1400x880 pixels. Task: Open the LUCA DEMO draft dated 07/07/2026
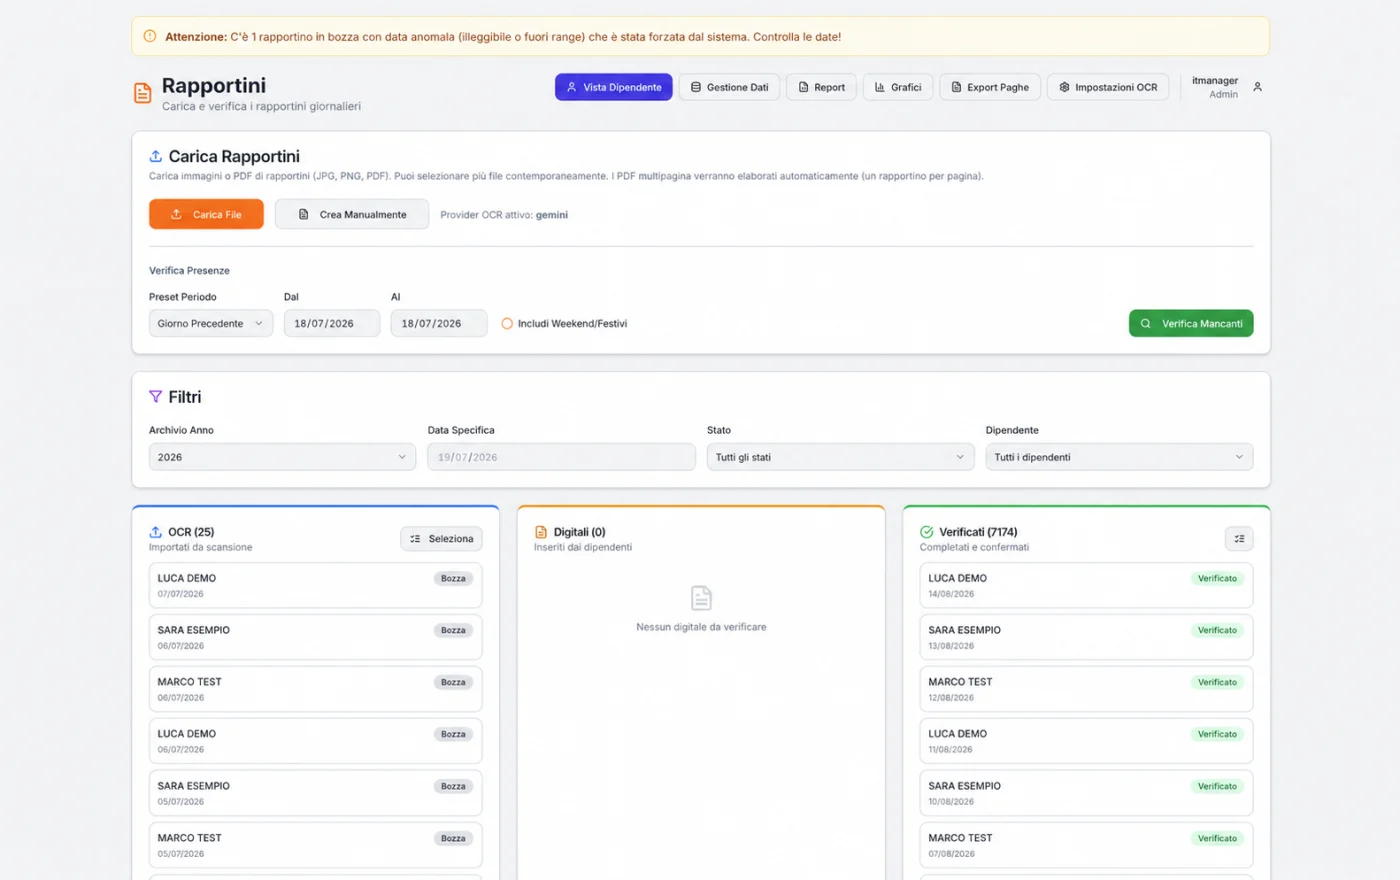[x=315, y=585]
